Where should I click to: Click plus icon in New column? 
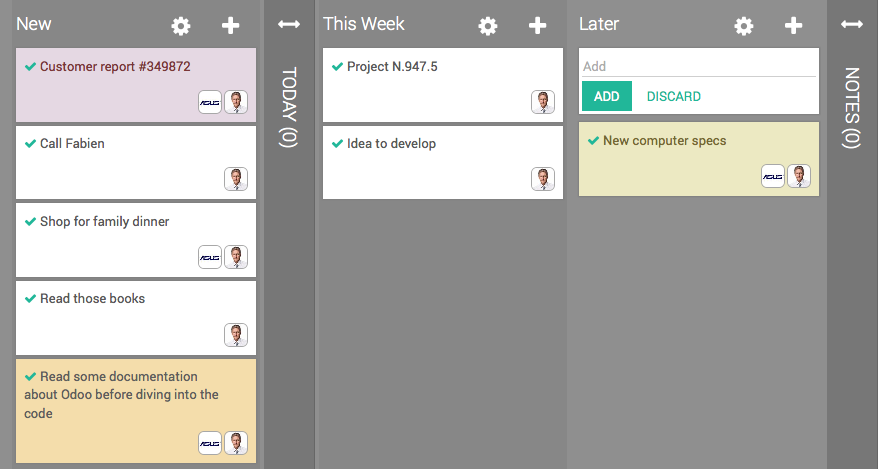pos(231,26)
